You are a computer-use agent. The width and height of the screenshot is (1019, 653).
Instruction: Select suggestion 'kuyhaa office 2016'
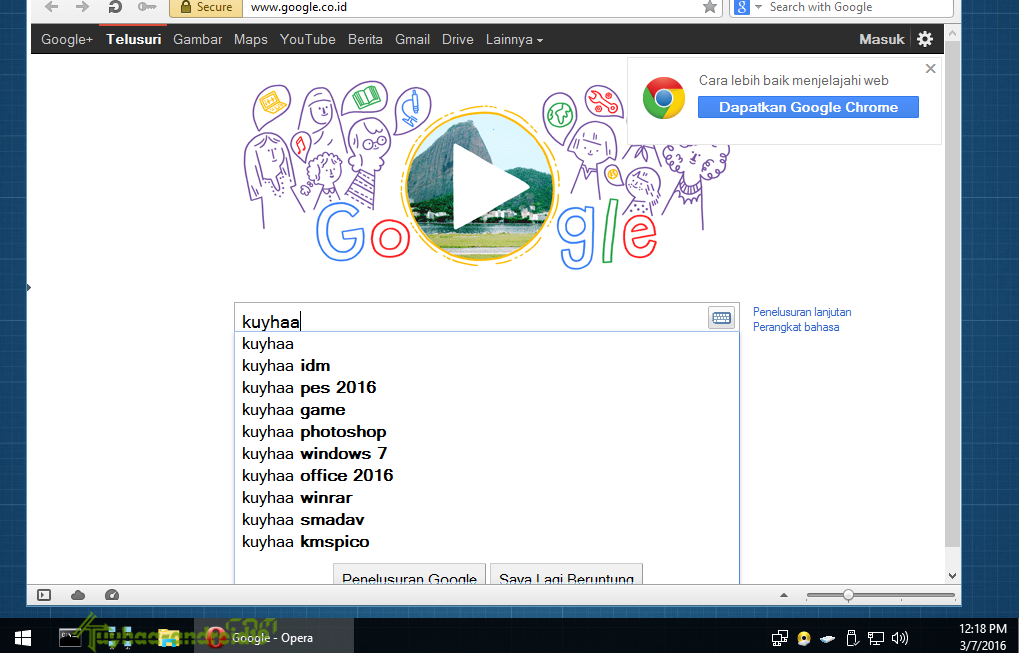[487, 476]
